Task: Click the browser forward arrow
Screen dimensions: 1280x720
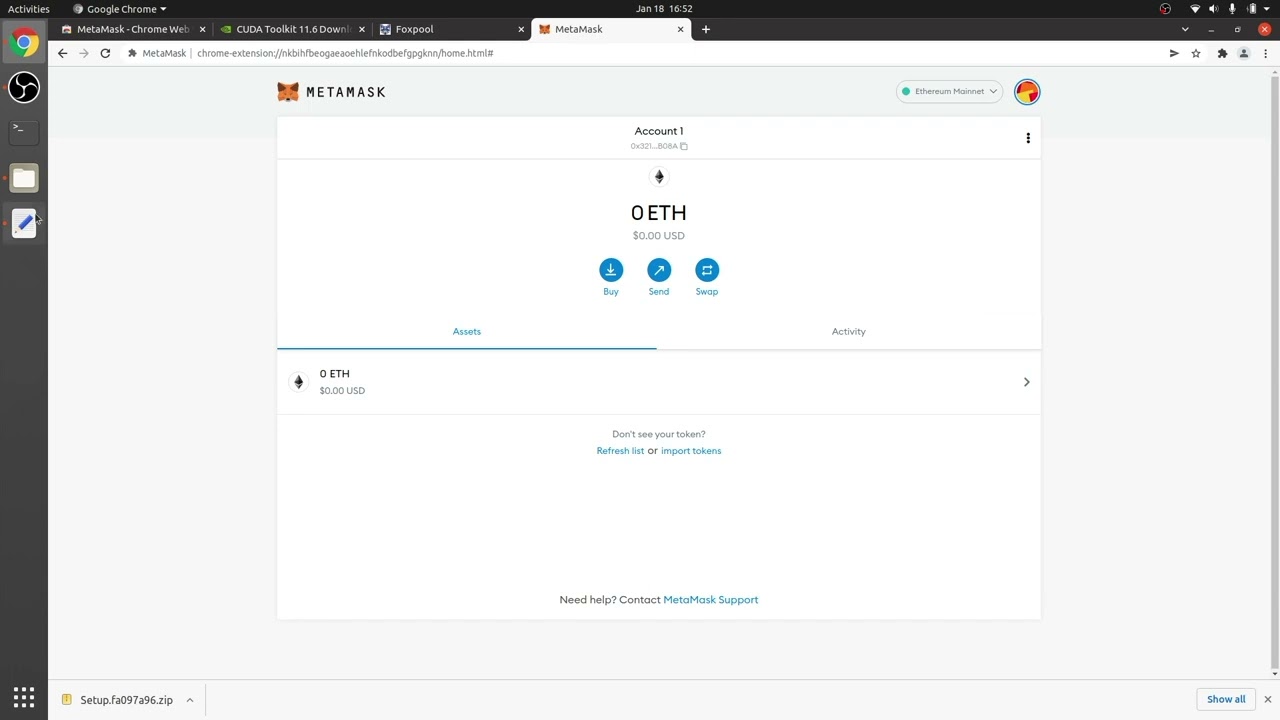Action: point(84,53)
